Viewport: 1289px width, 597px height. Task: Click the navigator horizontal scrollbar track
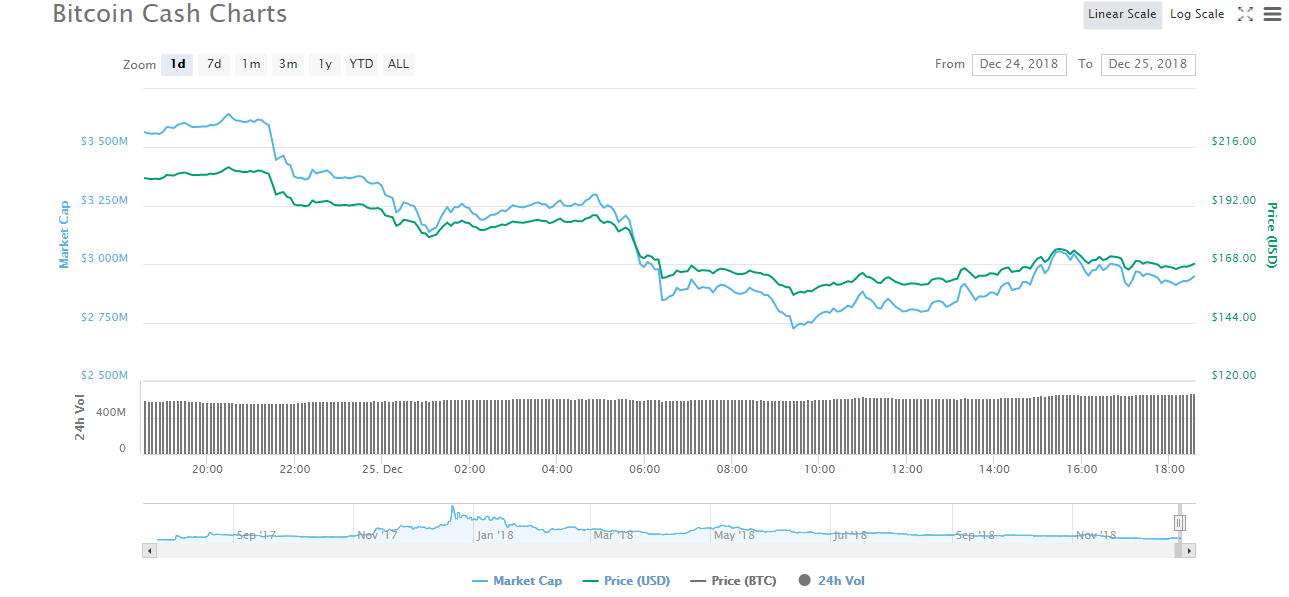pos(669,550)
